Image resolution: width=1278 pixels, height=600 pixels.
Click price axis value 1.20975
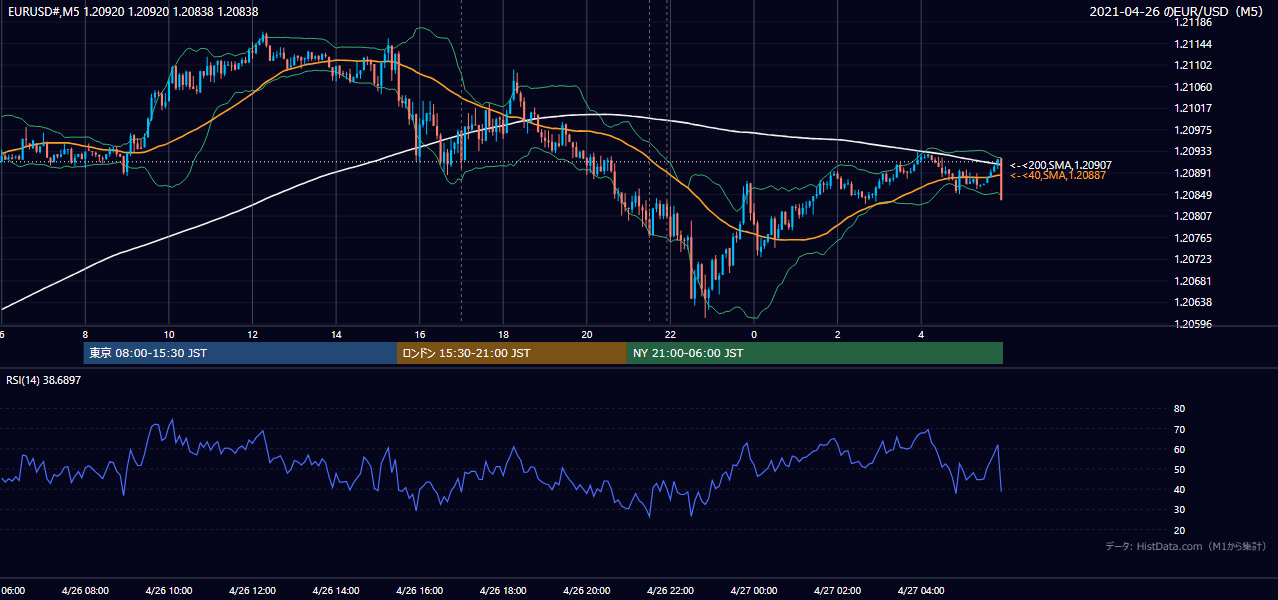tap(1194, 130)
